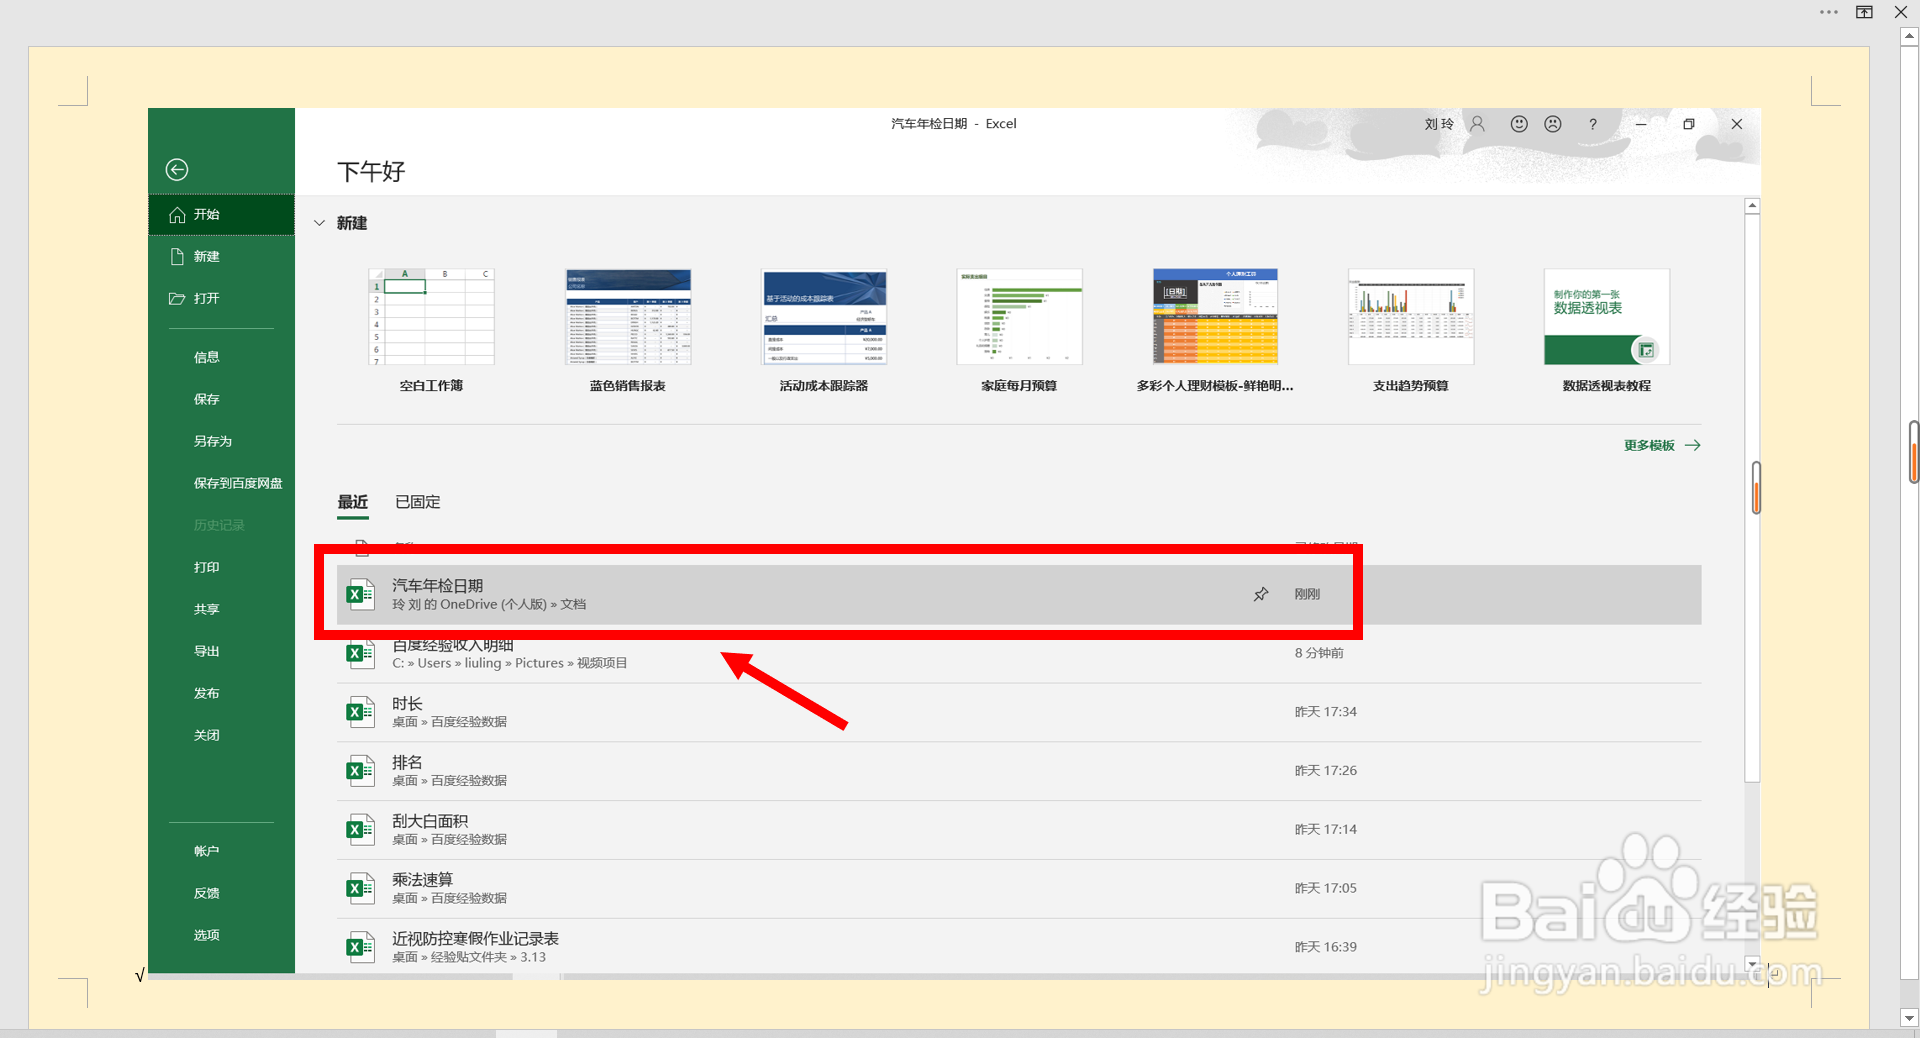
Task: Open recent file 时长
Action: (x=1019, y=712)
